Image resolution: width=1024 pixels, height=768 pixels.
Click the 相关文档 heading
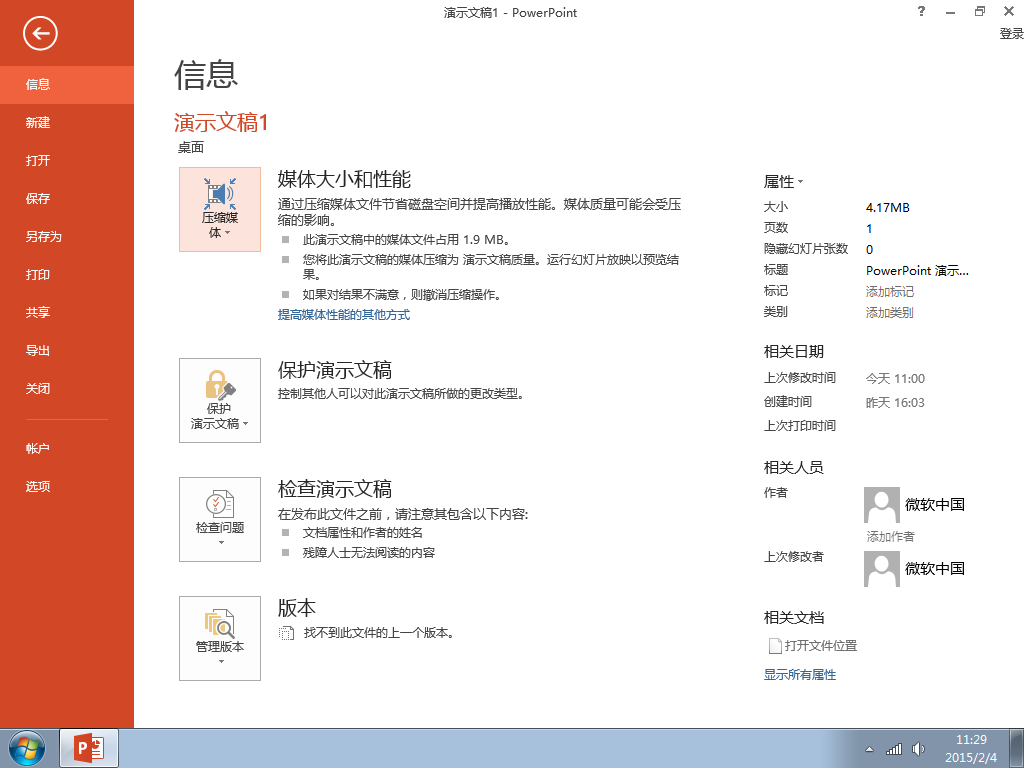(x=793, y=618)
